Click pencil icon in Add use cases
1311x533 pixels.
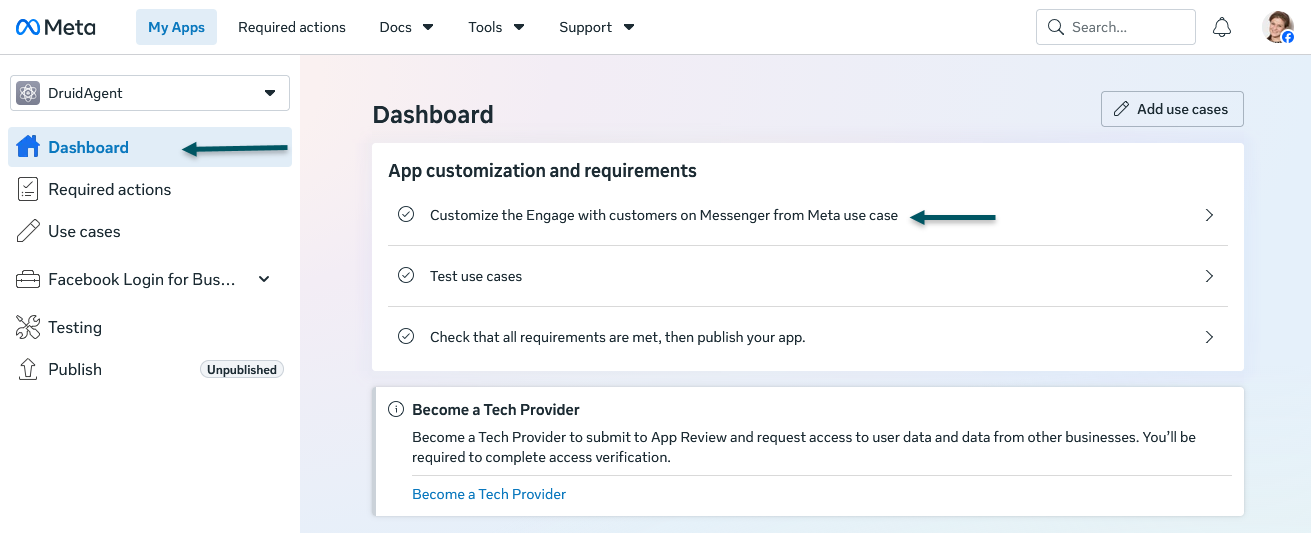coord(1121,109)
